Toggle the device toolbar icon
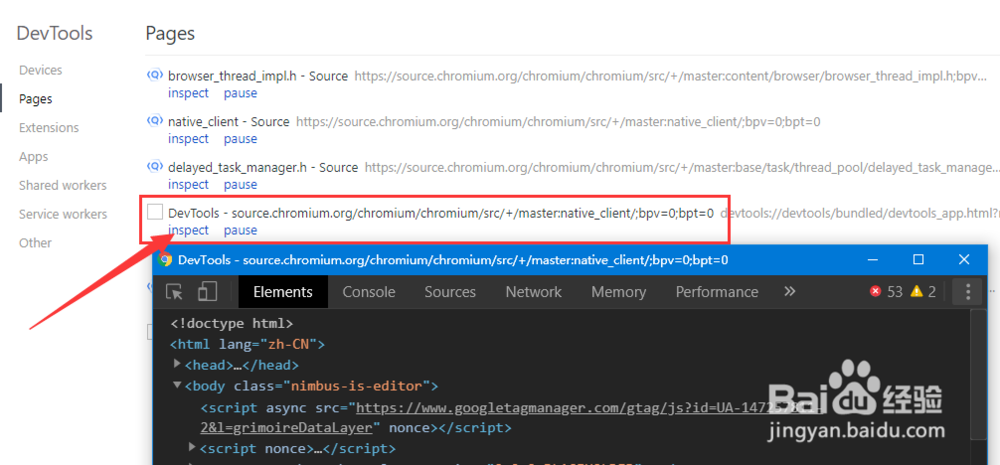The height and width of the screenshot is (465, 1000). coord(207,292)
